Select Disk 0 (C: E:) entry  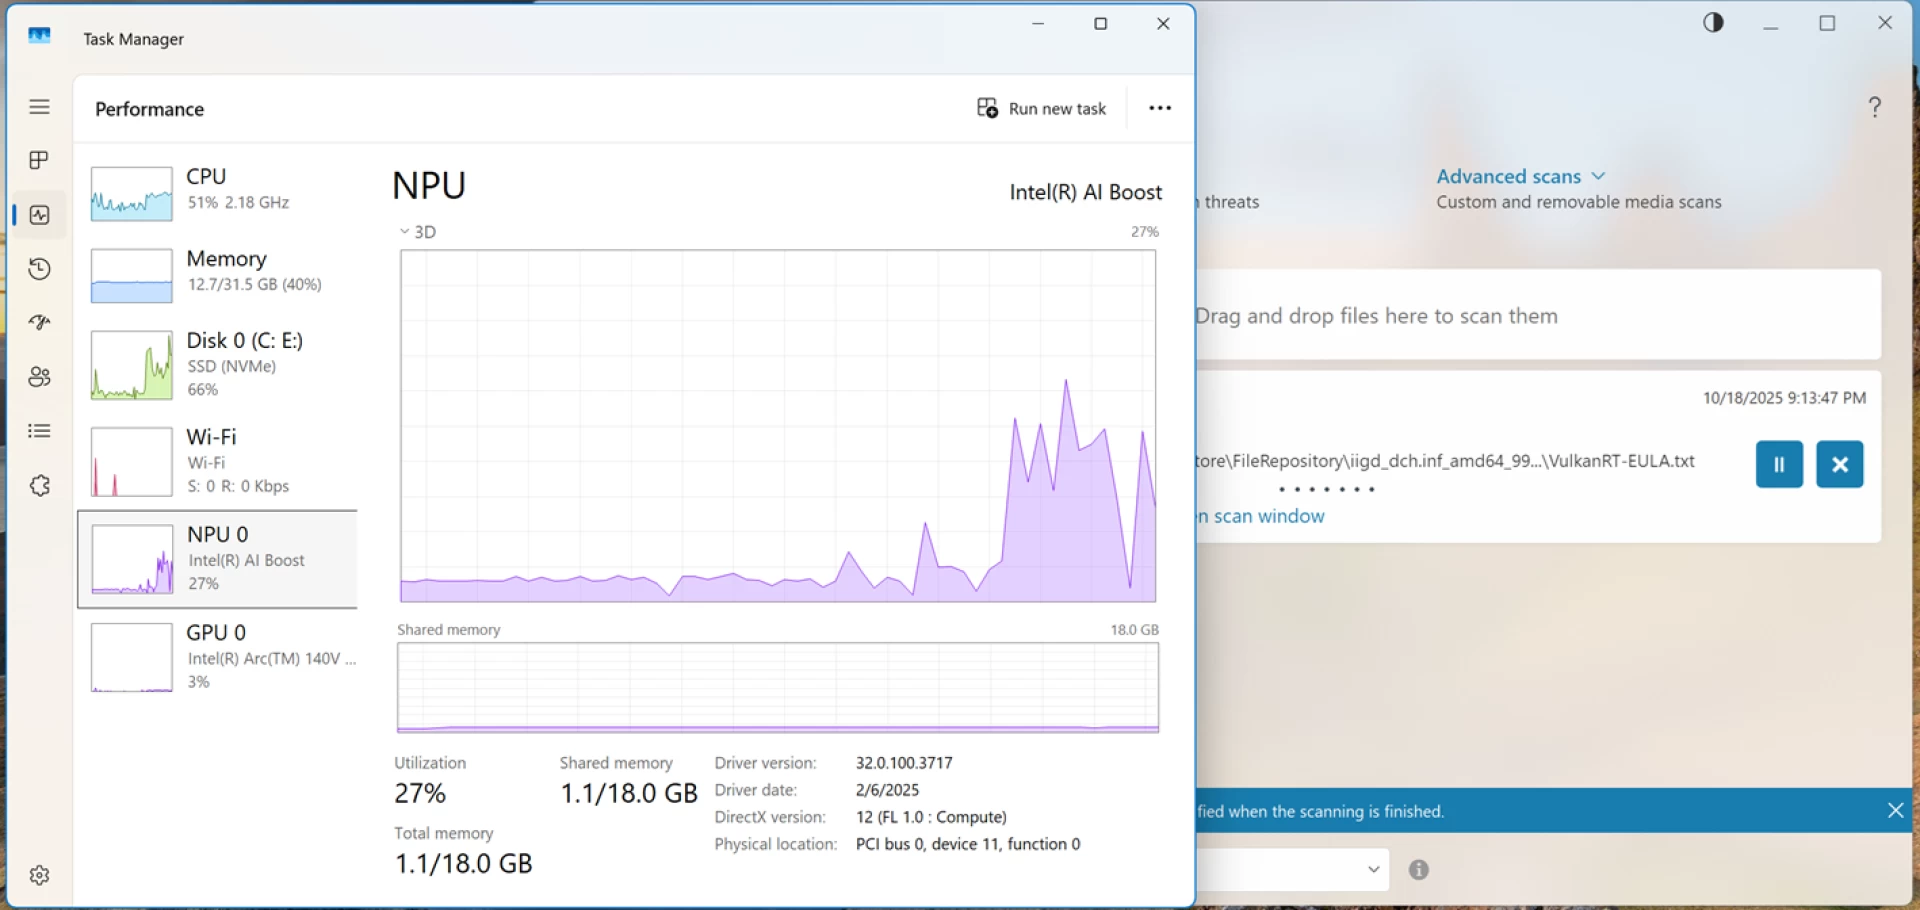coord(217,365)
